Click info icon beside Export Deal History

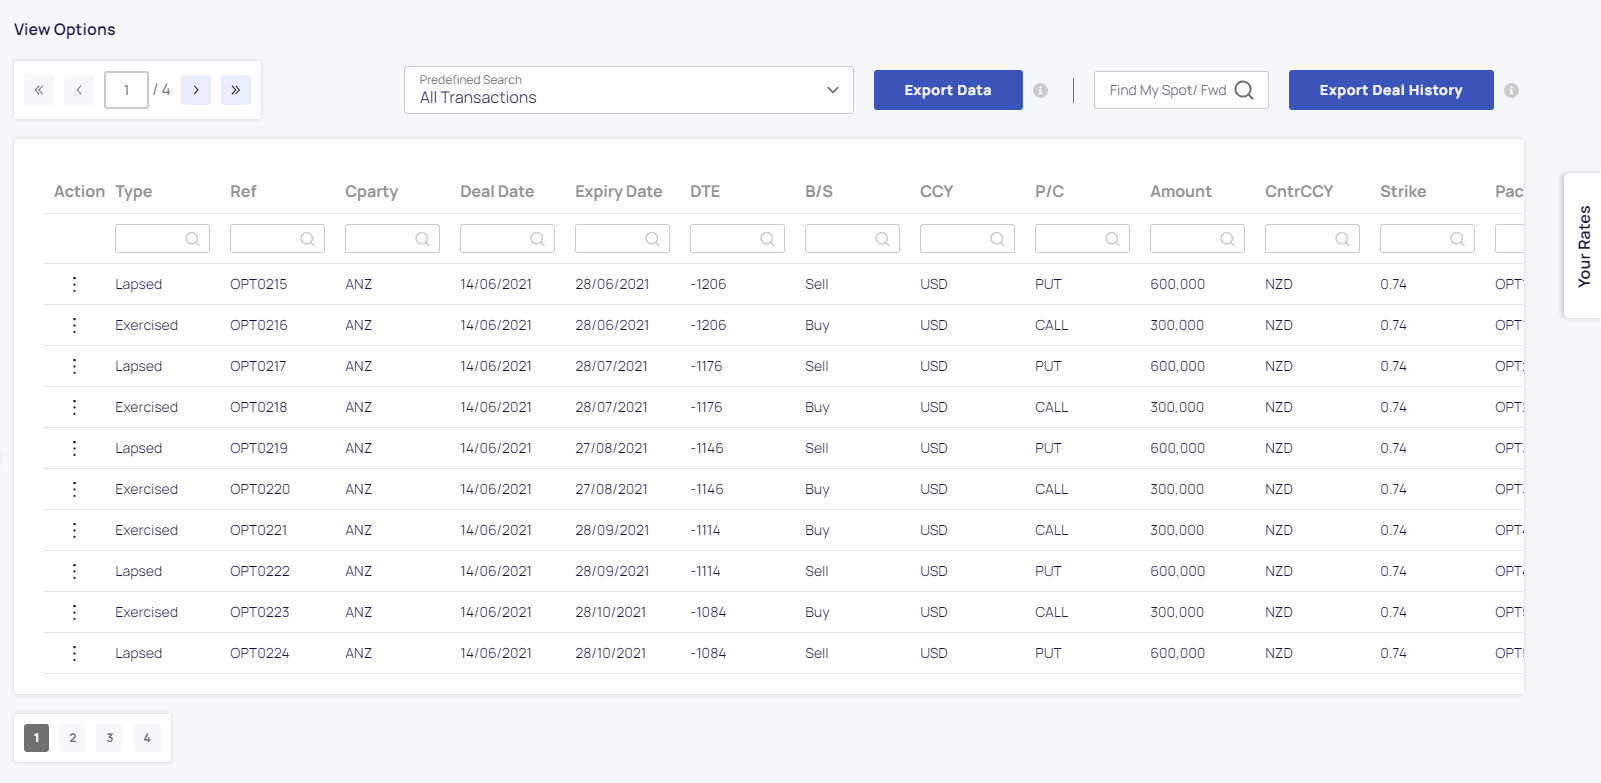coord(1512,90)
